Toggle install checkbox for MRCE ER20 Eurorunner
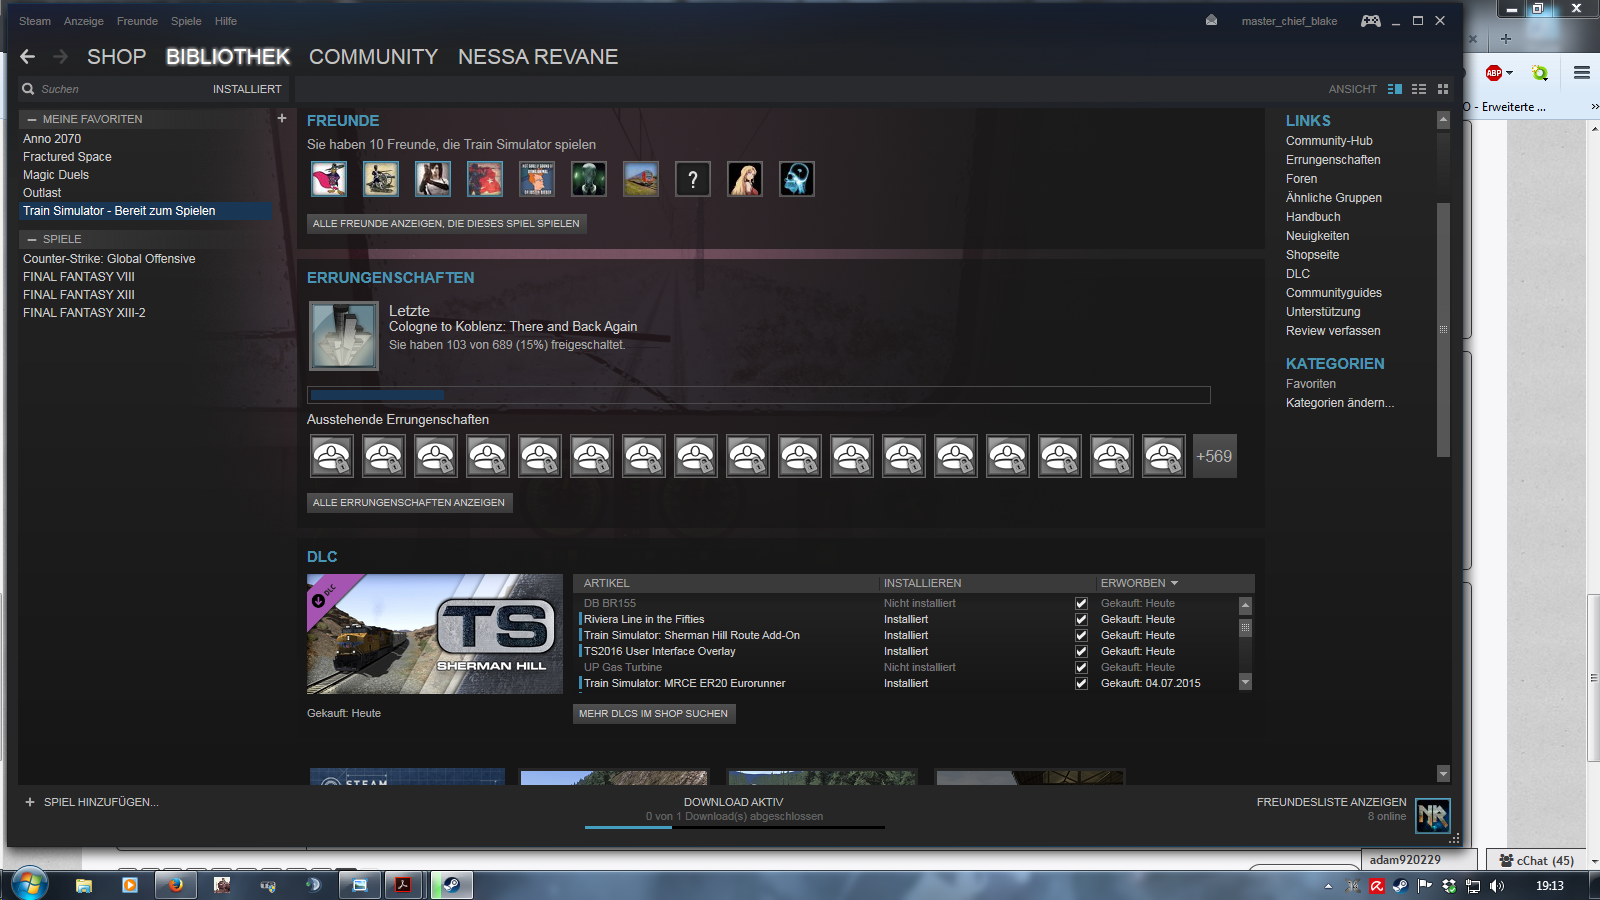This screenshot has width=1600, height=900. 1081,684
